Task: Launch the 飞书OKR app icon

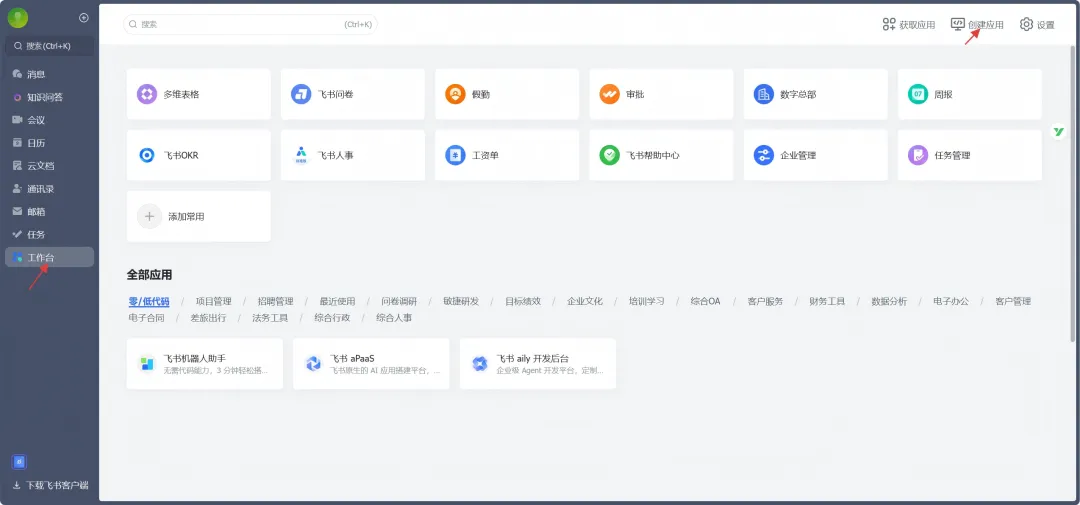Action: [147, 155]
